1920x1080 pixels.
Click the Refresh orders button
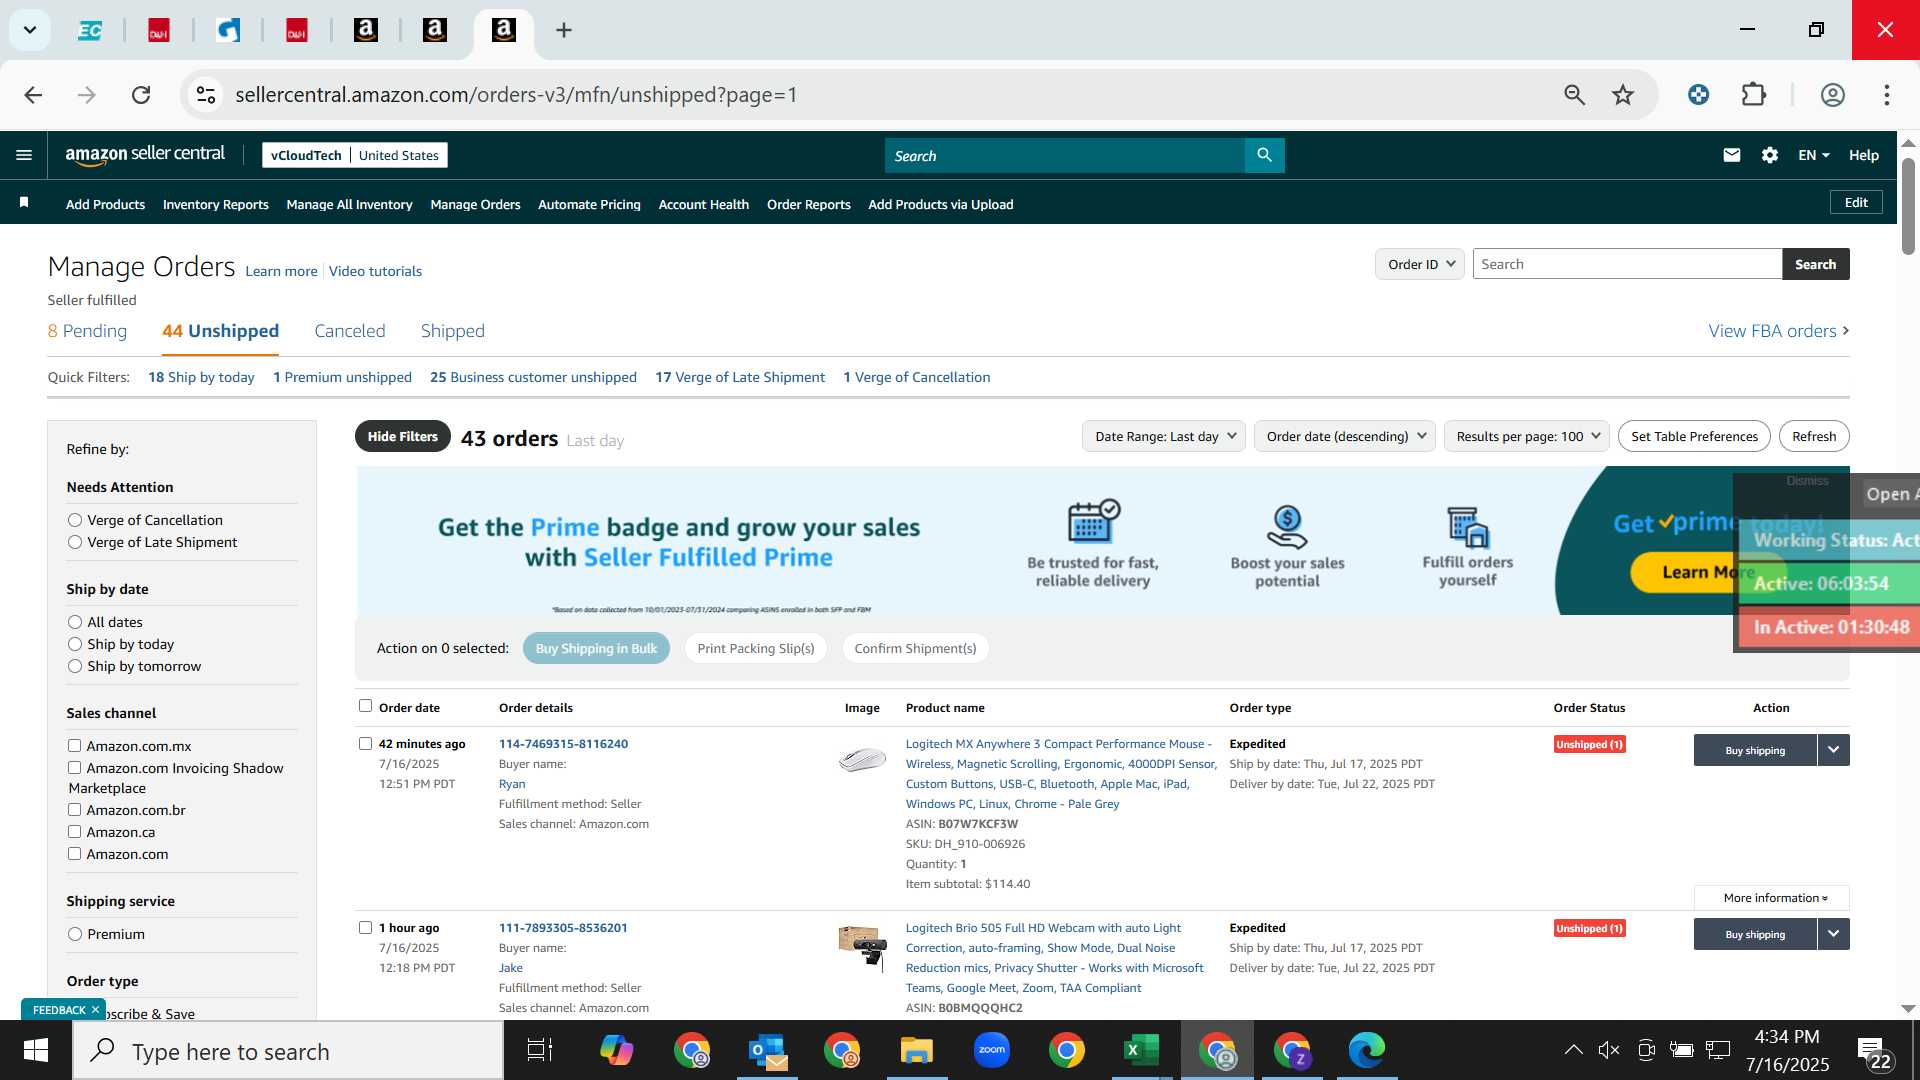[1814, 436]
